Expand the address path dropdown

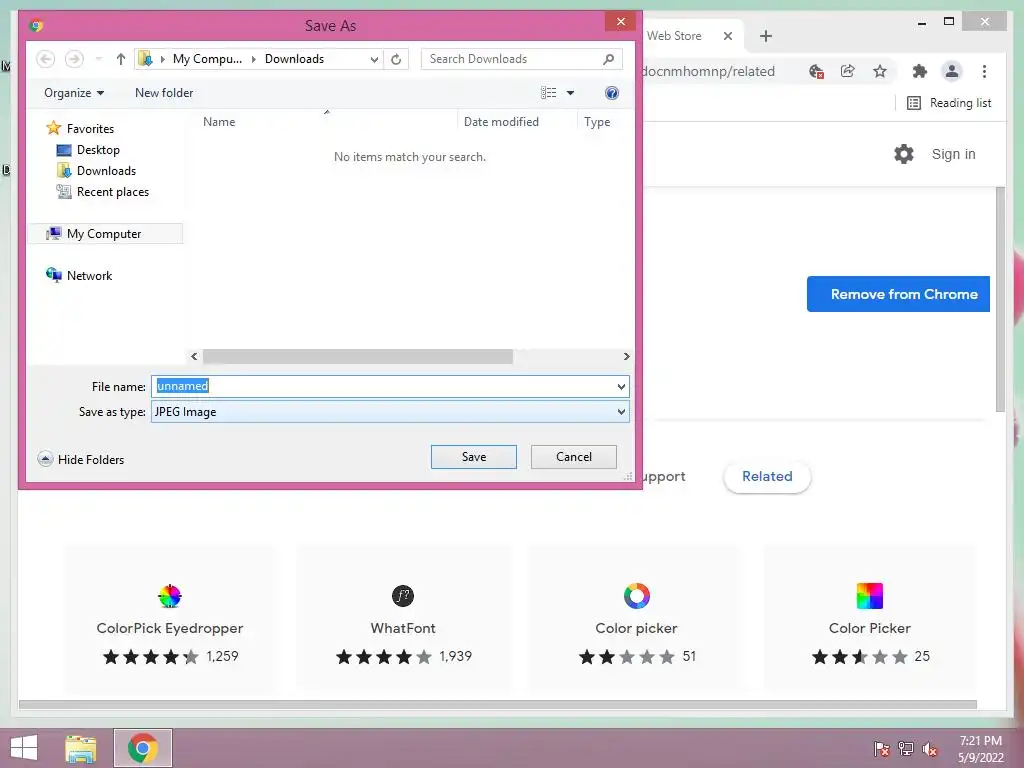(374, 59)
